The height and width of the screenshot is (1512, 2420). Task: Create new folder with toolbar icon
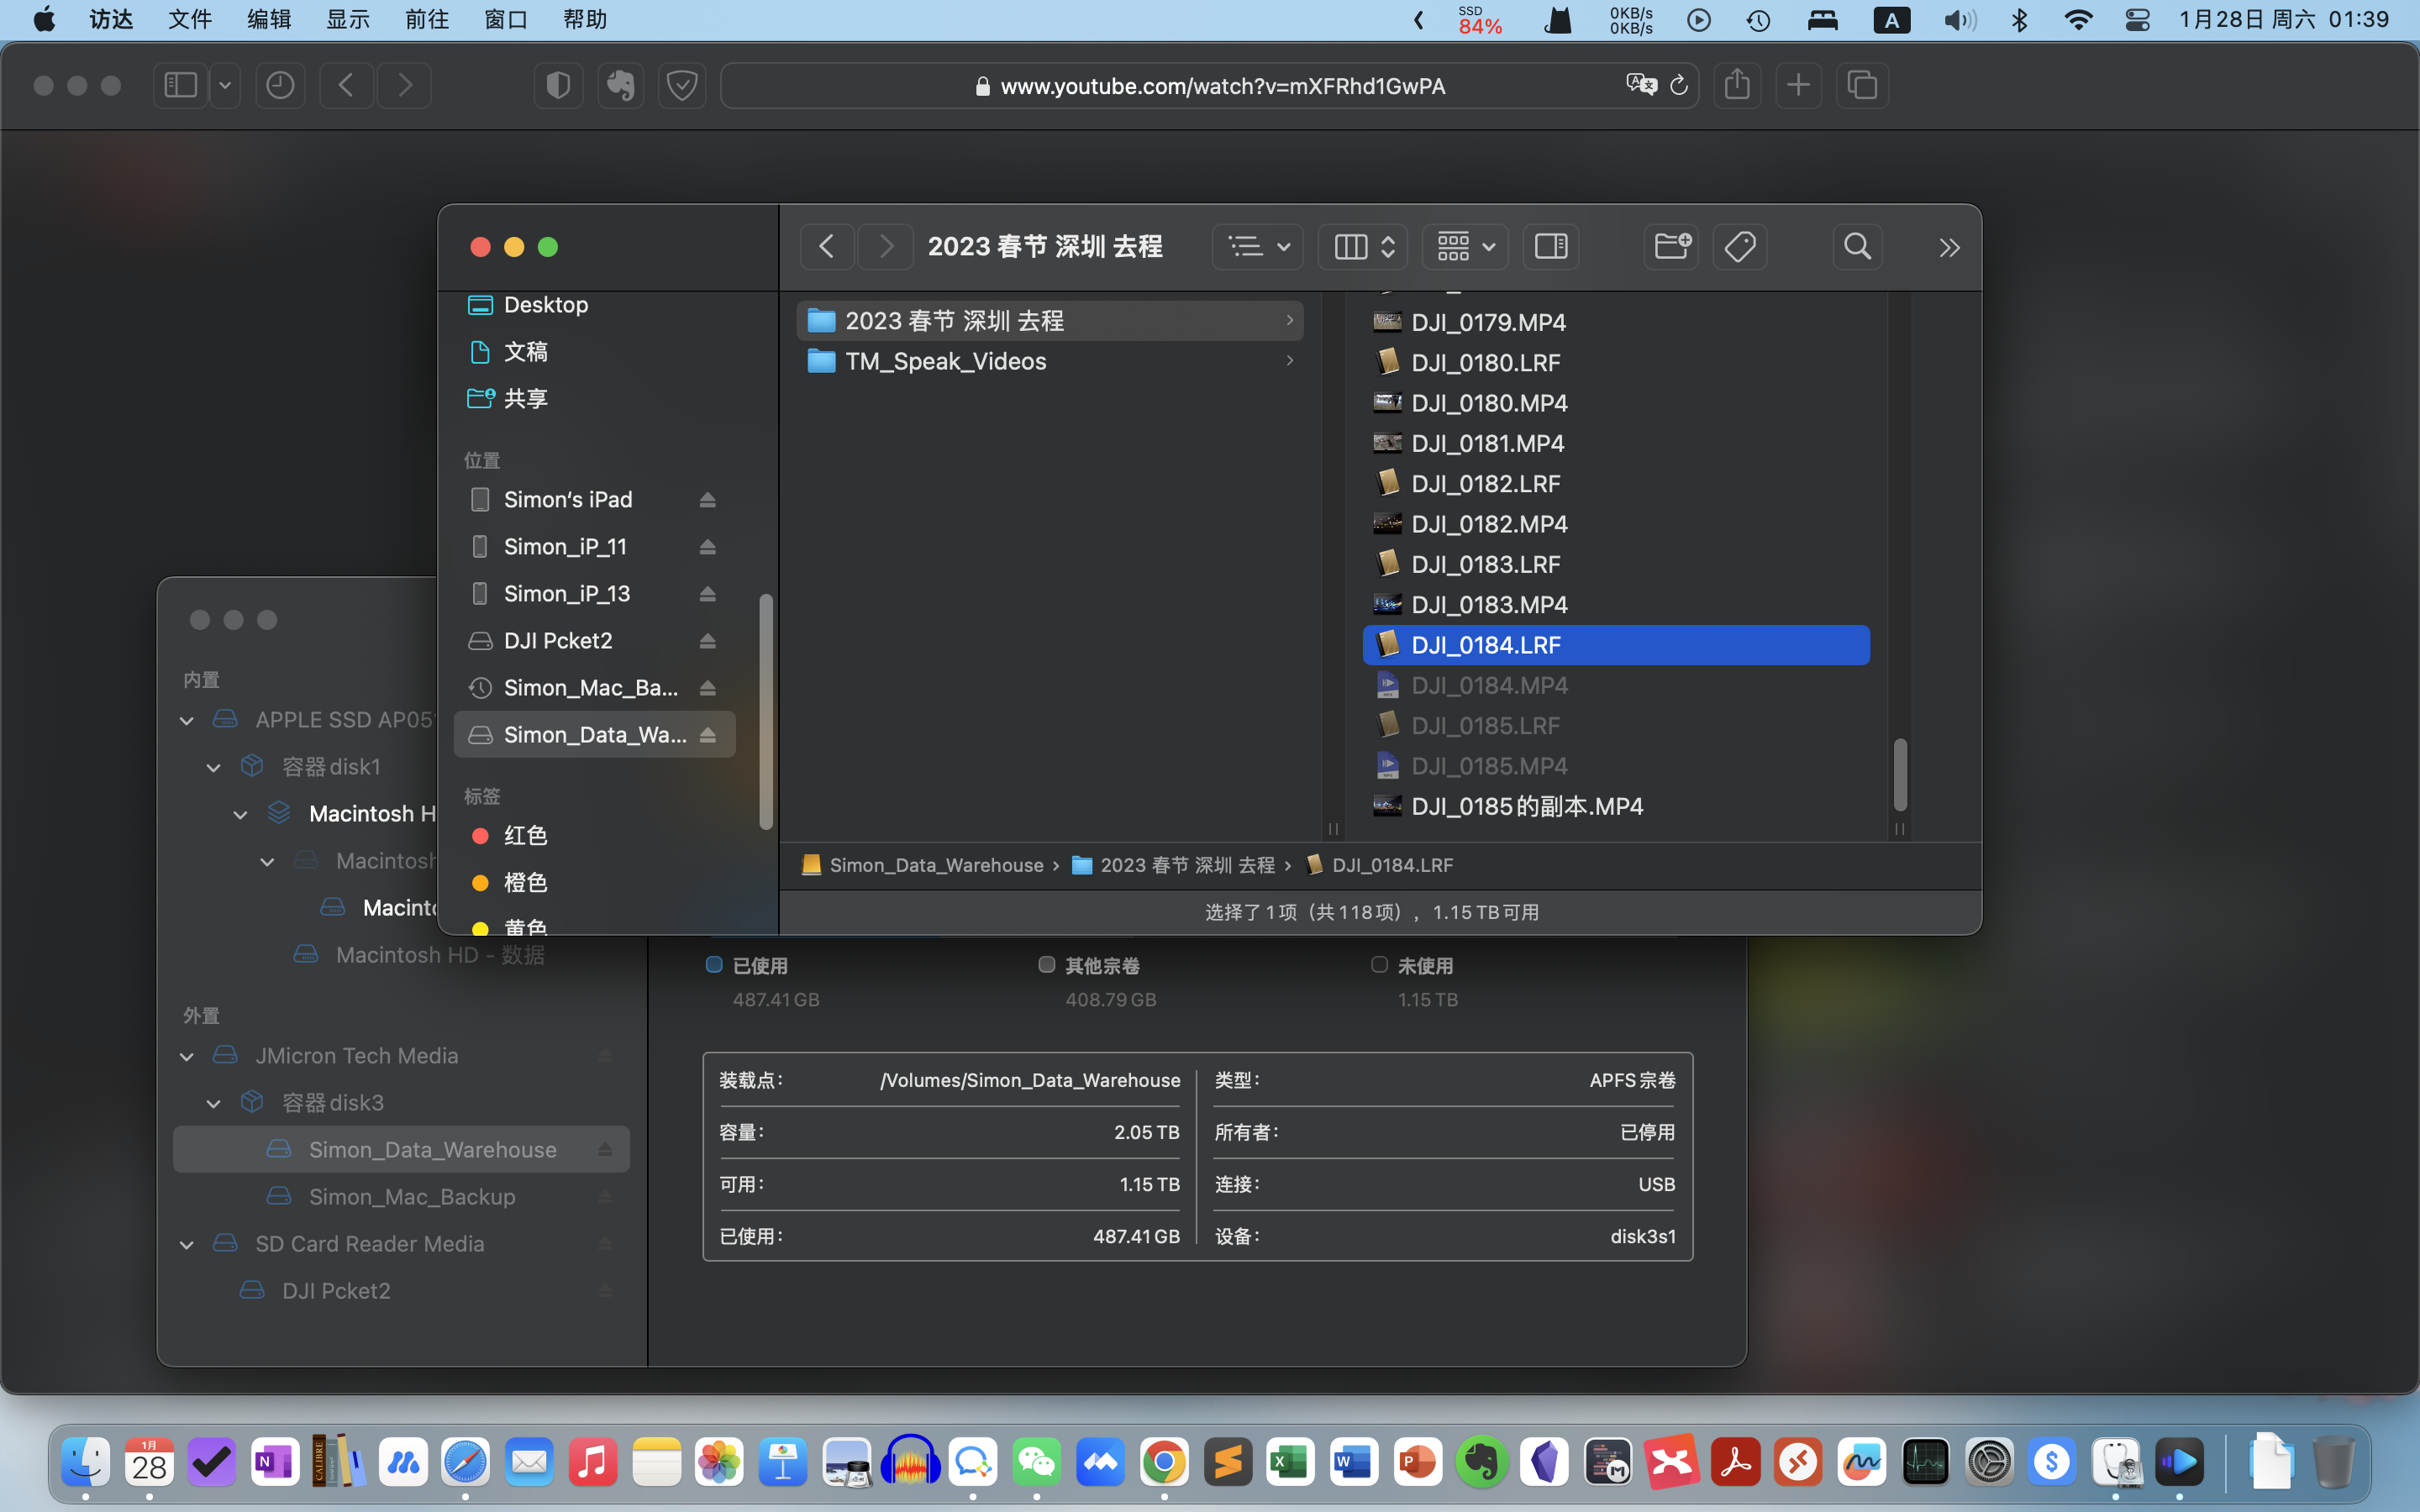pos(1671,246)
